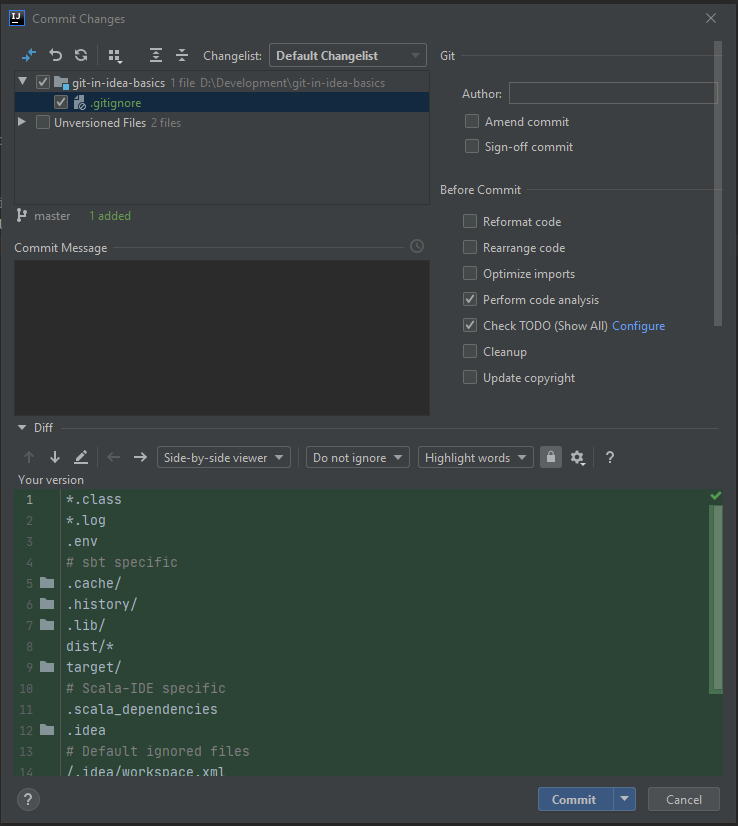Image resolution: width=738 pixels, height=826 pixels.
Task: Enable Sign-off commit checkbox
Action: pyautogui.click(x=471, y=146)
